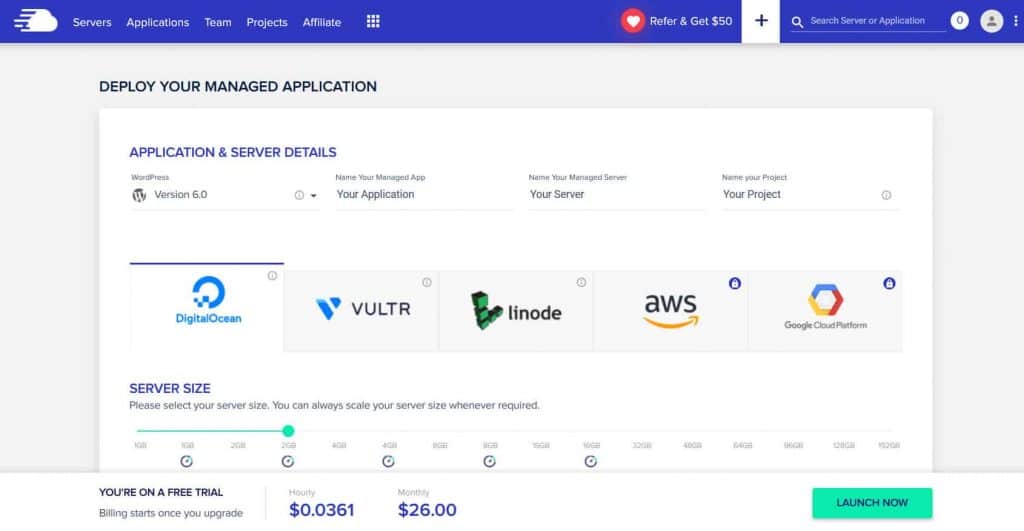Open the apps grid icon
The width and height of the screenshot is (1024, 531).
pyautogui.click(x=373, y=21)
